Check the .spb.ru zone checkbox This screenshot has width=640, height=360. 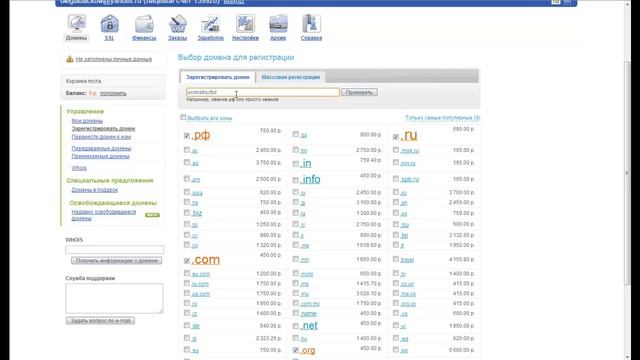(x=396, y=179)
